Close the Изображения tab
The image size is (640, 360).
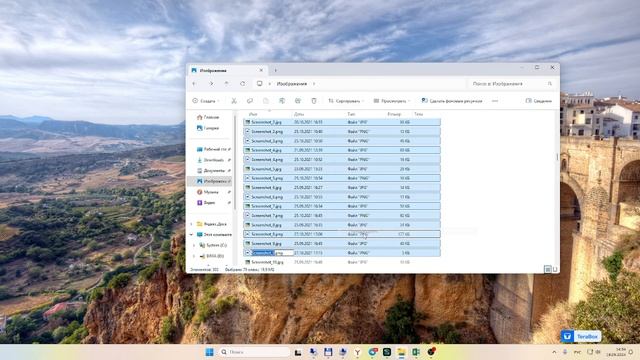click(x=261, y=70)
